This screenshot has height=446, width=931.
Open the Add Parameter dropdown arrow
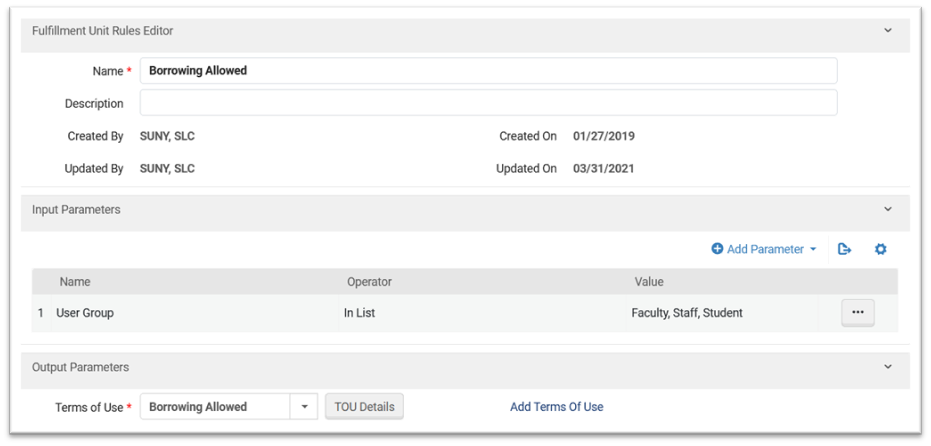coord(813,250)
